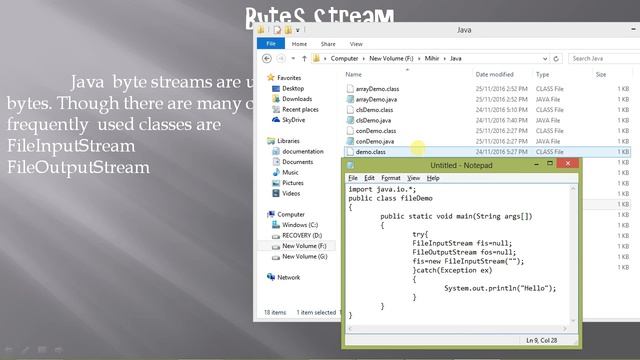Switch to the Home ribbon tab

pos(299,44)
